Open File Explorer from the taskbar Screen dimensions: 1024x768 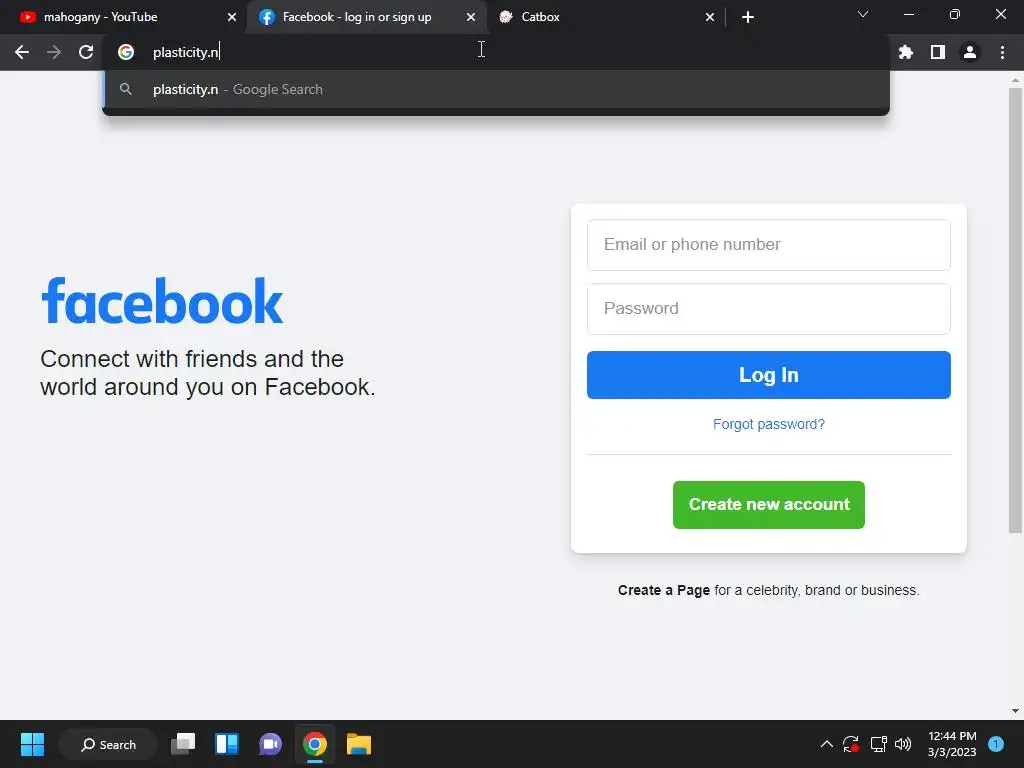[359, 744]
